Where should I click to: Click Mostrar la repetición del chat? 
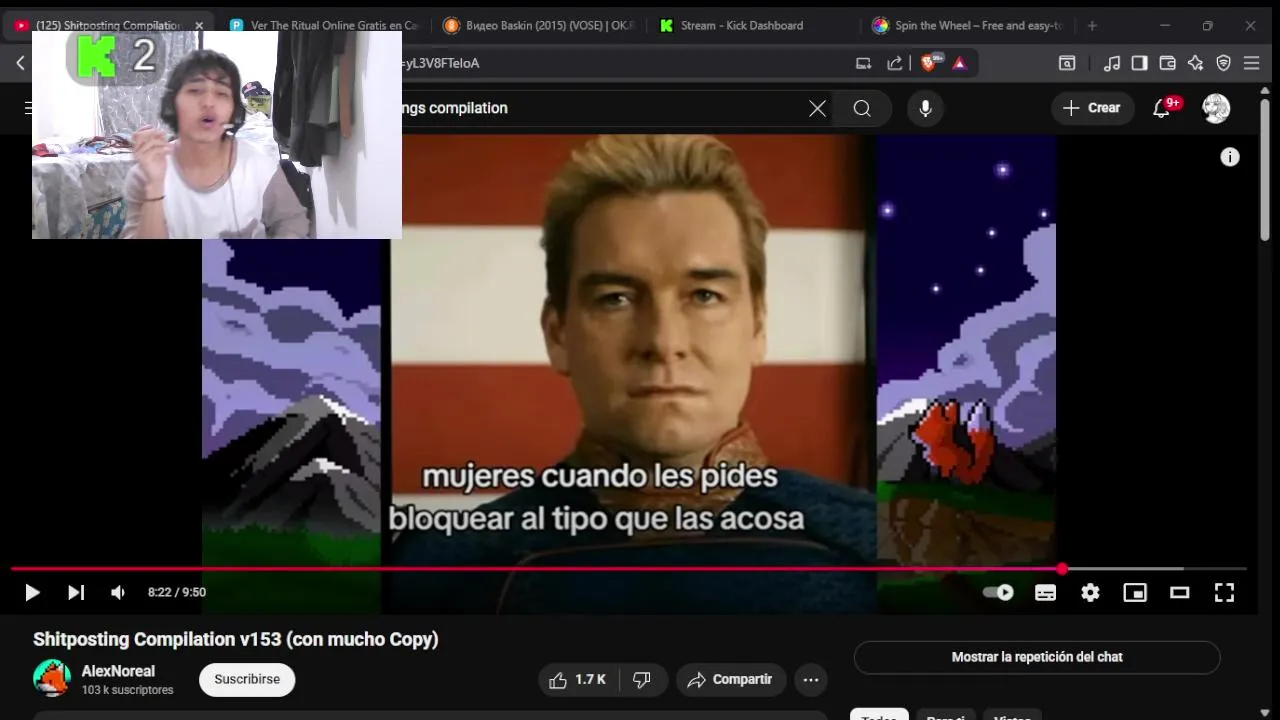1037,657
